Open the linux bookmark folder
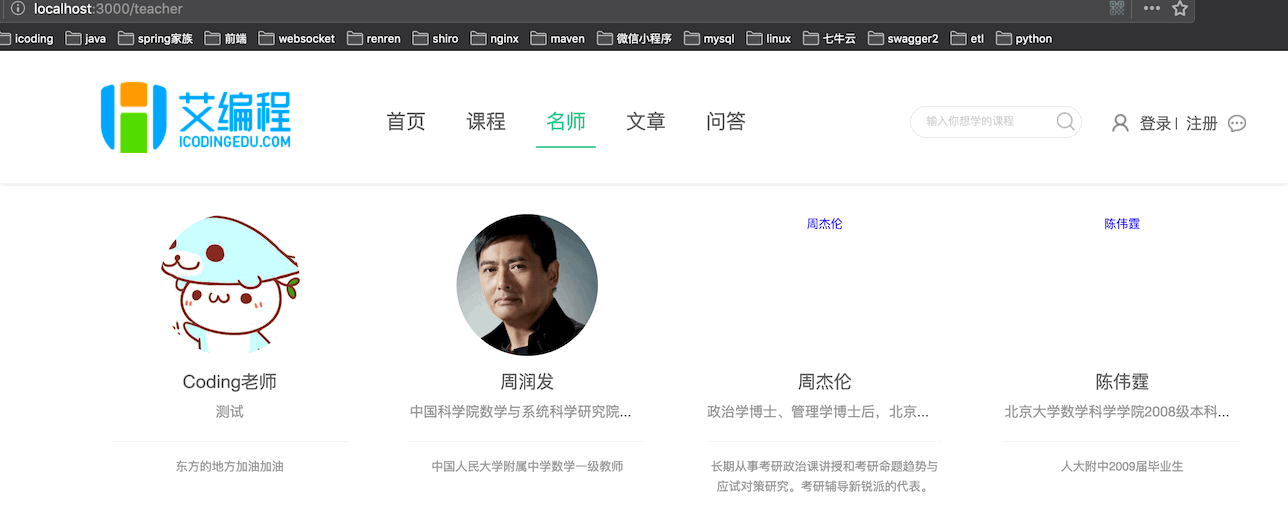1288x526 pixels. 768,39
